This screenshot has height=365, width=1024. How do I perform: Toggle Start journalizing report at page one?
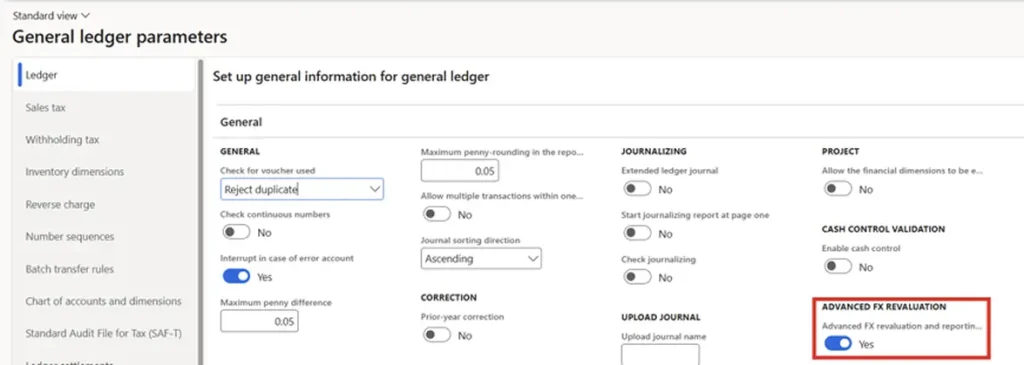tap(637, 234)
